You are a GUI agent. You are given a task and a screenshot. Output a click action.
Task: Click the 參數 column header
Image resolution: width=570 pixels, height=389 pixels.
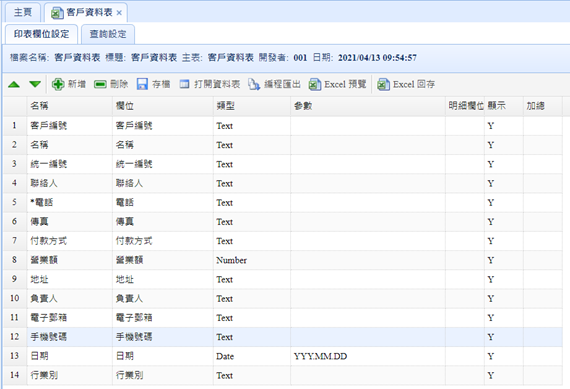(x=368, y=106)
